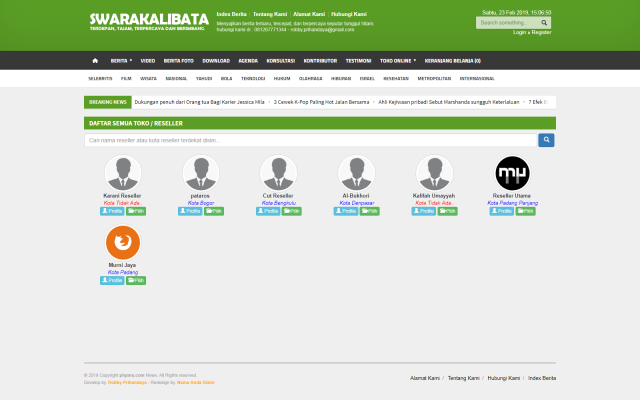
Task: Open the Konsultasi menu item
Action: pyautogui.click(x=280, y=60)
